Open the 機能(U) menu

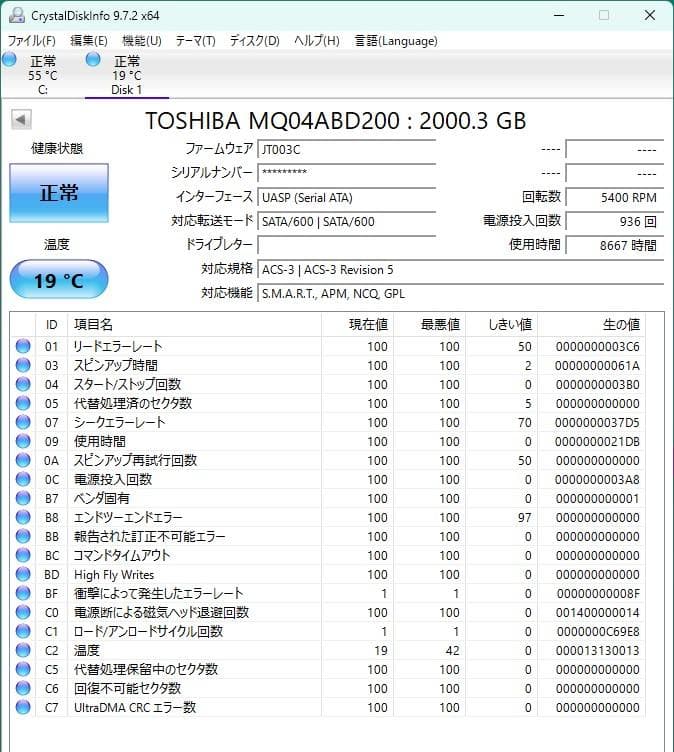click(142, 41)
